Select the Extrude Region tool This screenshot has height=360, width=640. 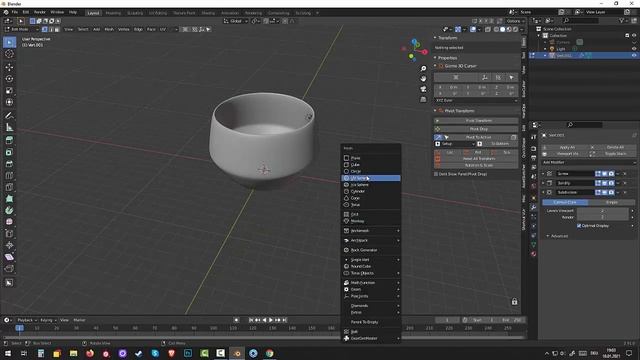click(x=9, y=140)
